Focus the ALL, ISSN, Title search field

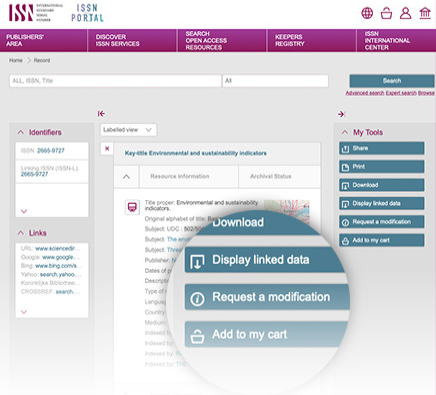click(x=115, y=81)
